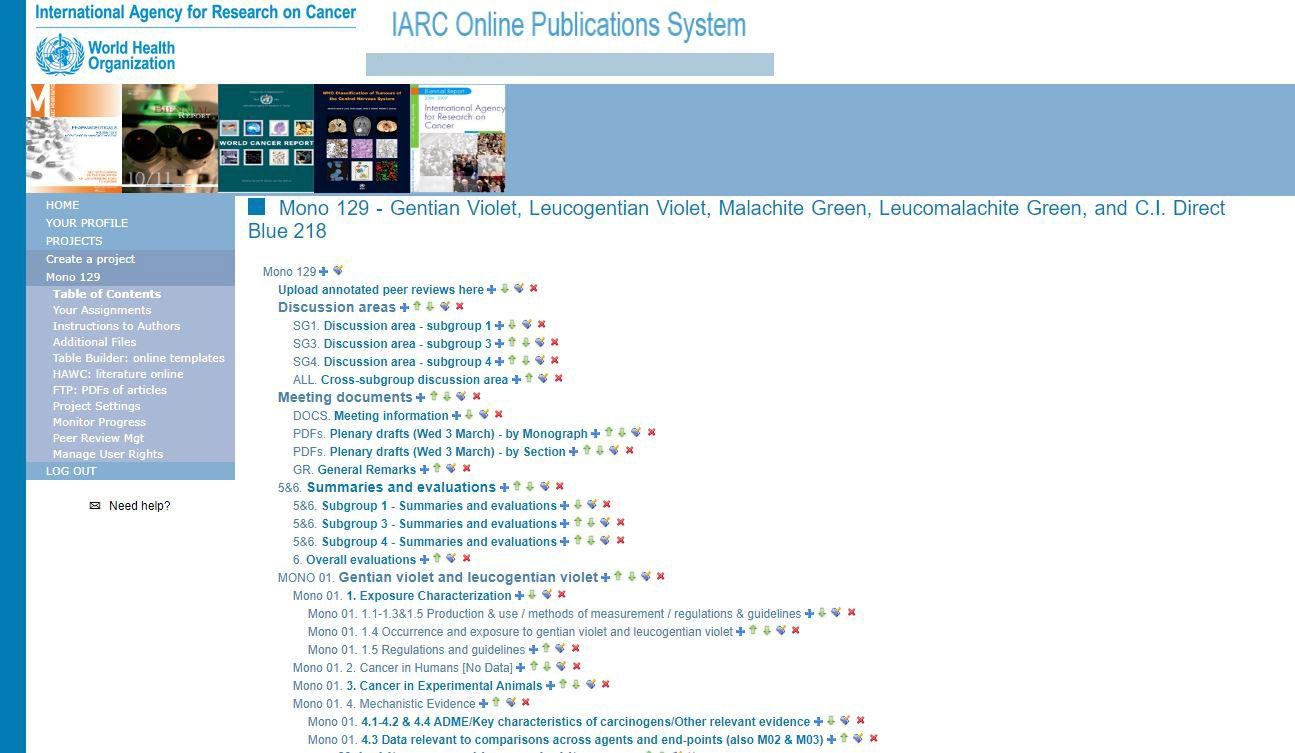Click edit icon beside 'General Remarks'
1295x753 pixels.
(x=451, y=469)
